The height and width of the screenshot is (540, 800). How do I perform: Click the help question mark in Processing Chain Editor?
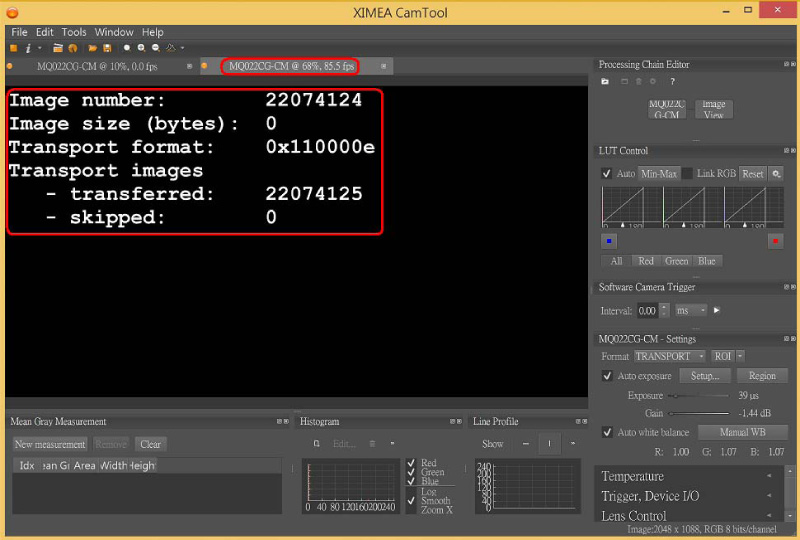pos(672,81)
